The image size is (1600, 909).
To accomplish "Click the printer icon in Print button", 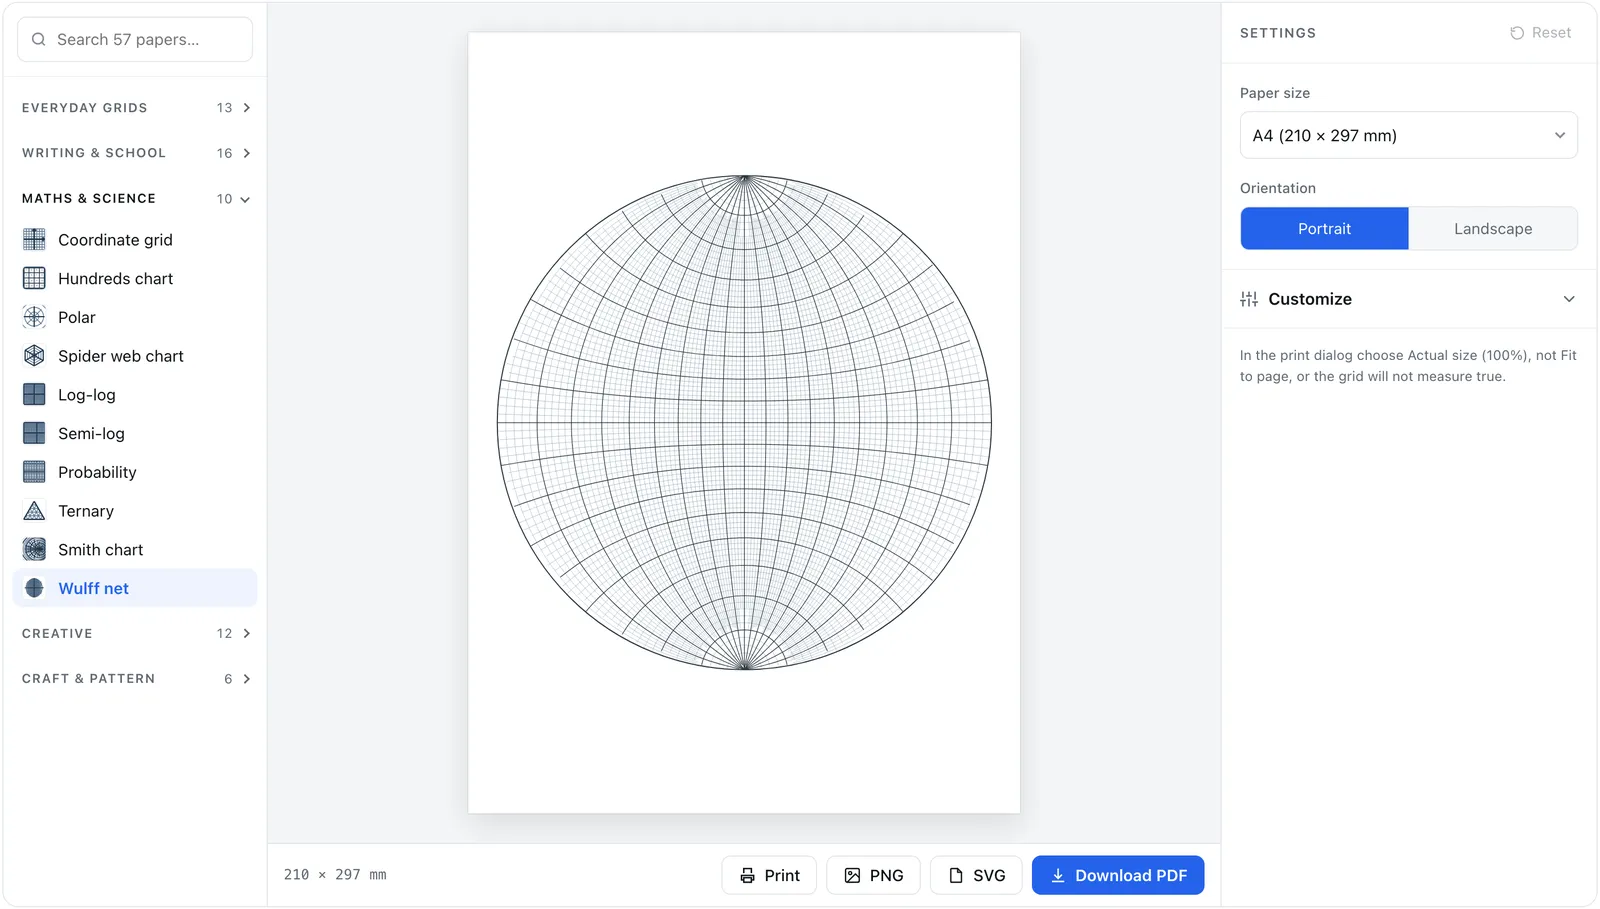I will (x=747, y=876).
